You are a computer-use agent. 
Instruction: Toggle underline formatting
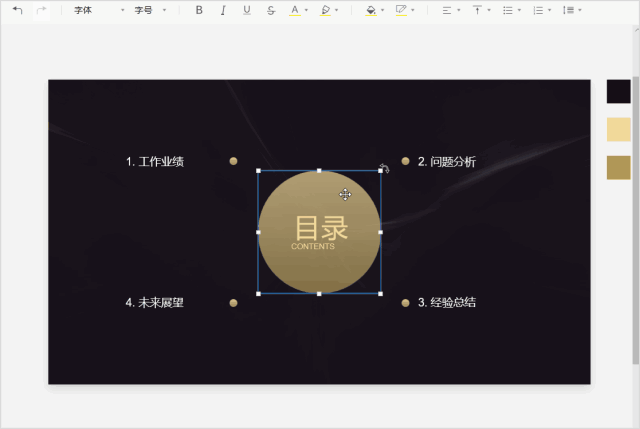pos(247,10)
